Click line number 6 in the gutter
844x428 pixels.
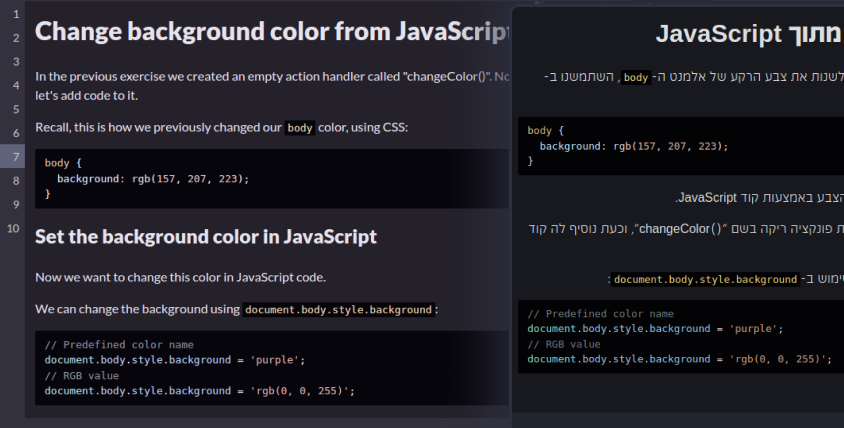click(16, 133)
